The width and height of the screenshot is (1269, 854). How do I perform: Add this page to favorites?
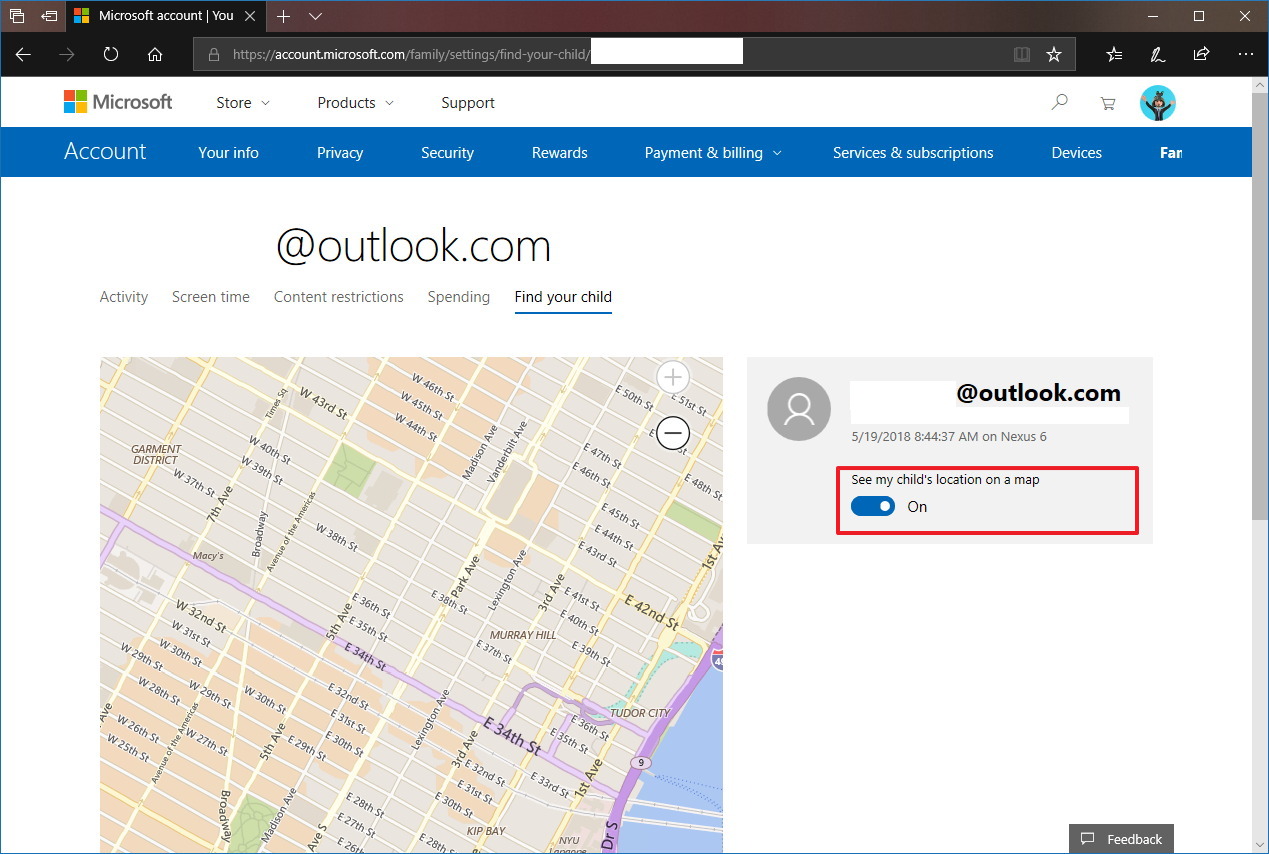pos(1054,54)
